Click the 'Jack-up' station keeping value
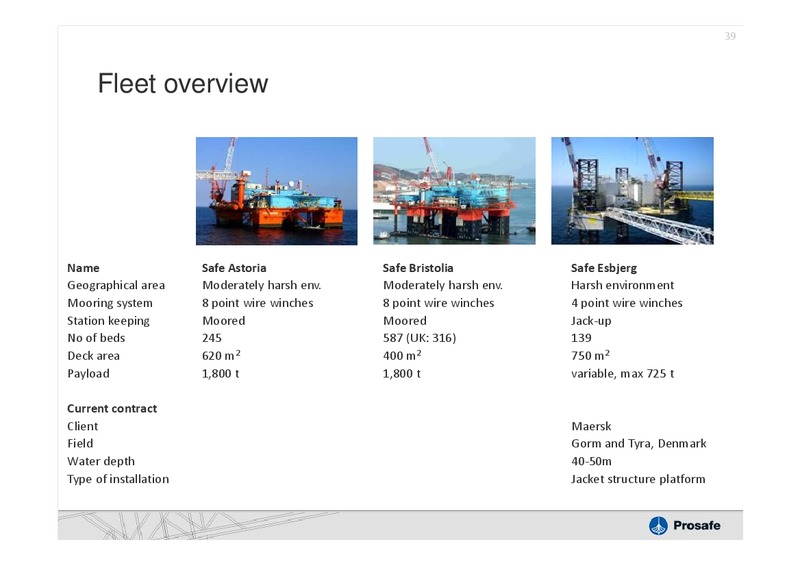Screen dimensions: 800x566 coord(591,321)
